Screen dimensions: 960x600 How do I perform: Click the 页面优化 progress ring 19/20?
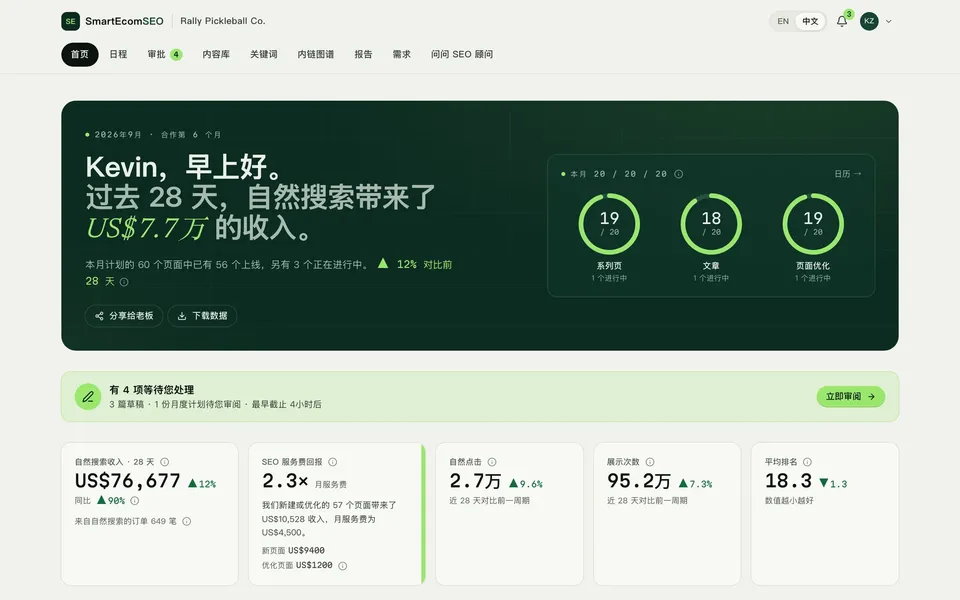click(x=813, y=224)
